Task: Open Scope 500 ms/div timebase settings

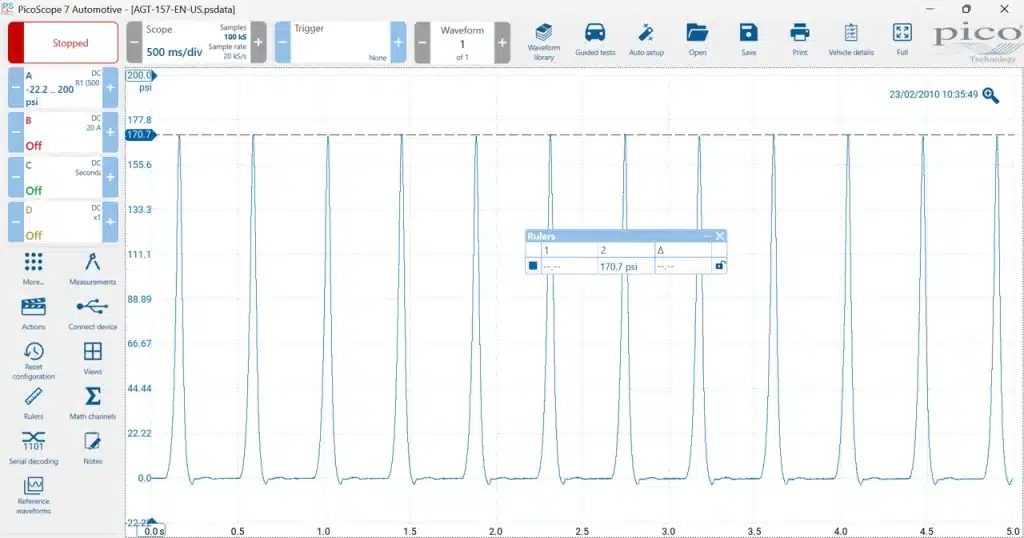Action: [196, 42]
